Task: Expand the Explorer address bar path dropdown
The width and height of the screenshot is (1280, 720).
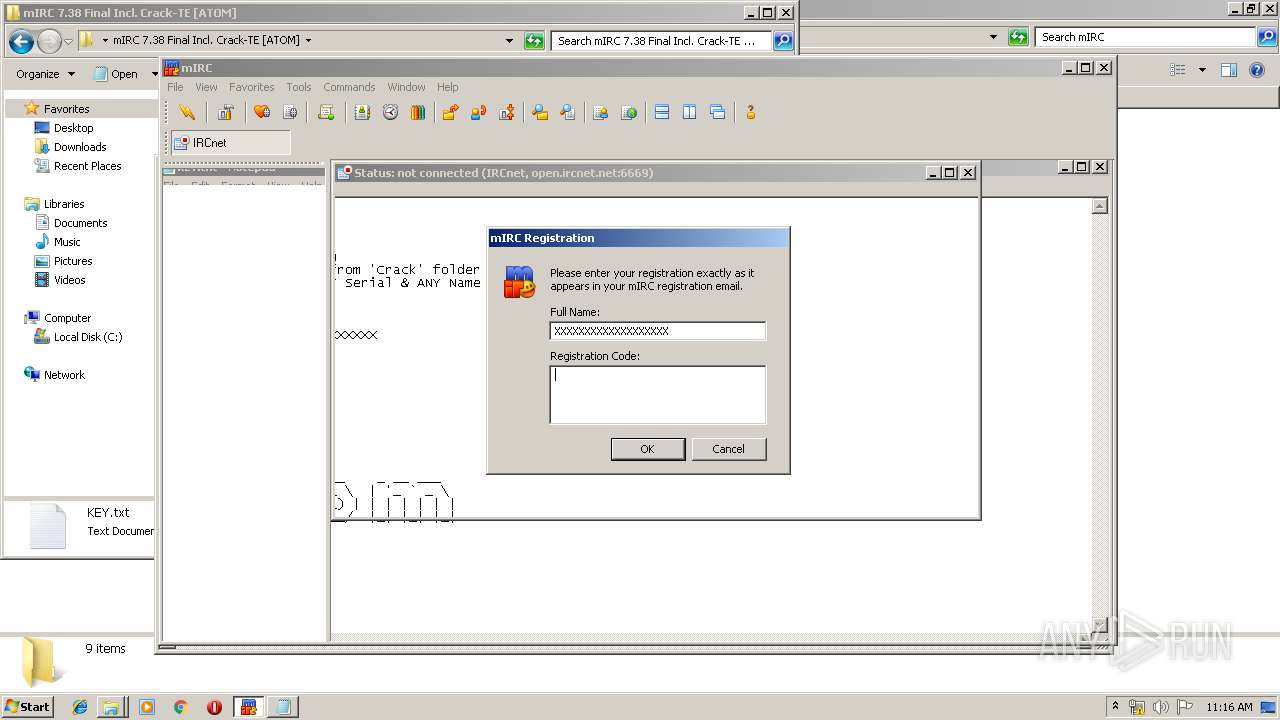Action: tap(308, 41)
